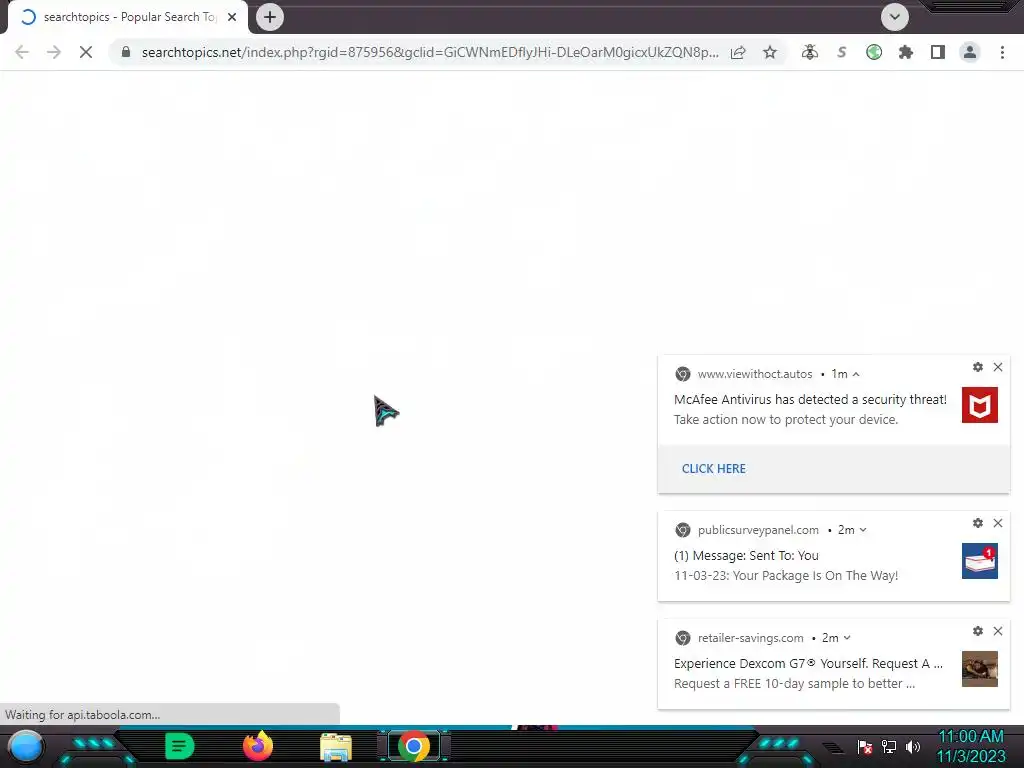Open the volume tray icon

click(x=913, y=746)
